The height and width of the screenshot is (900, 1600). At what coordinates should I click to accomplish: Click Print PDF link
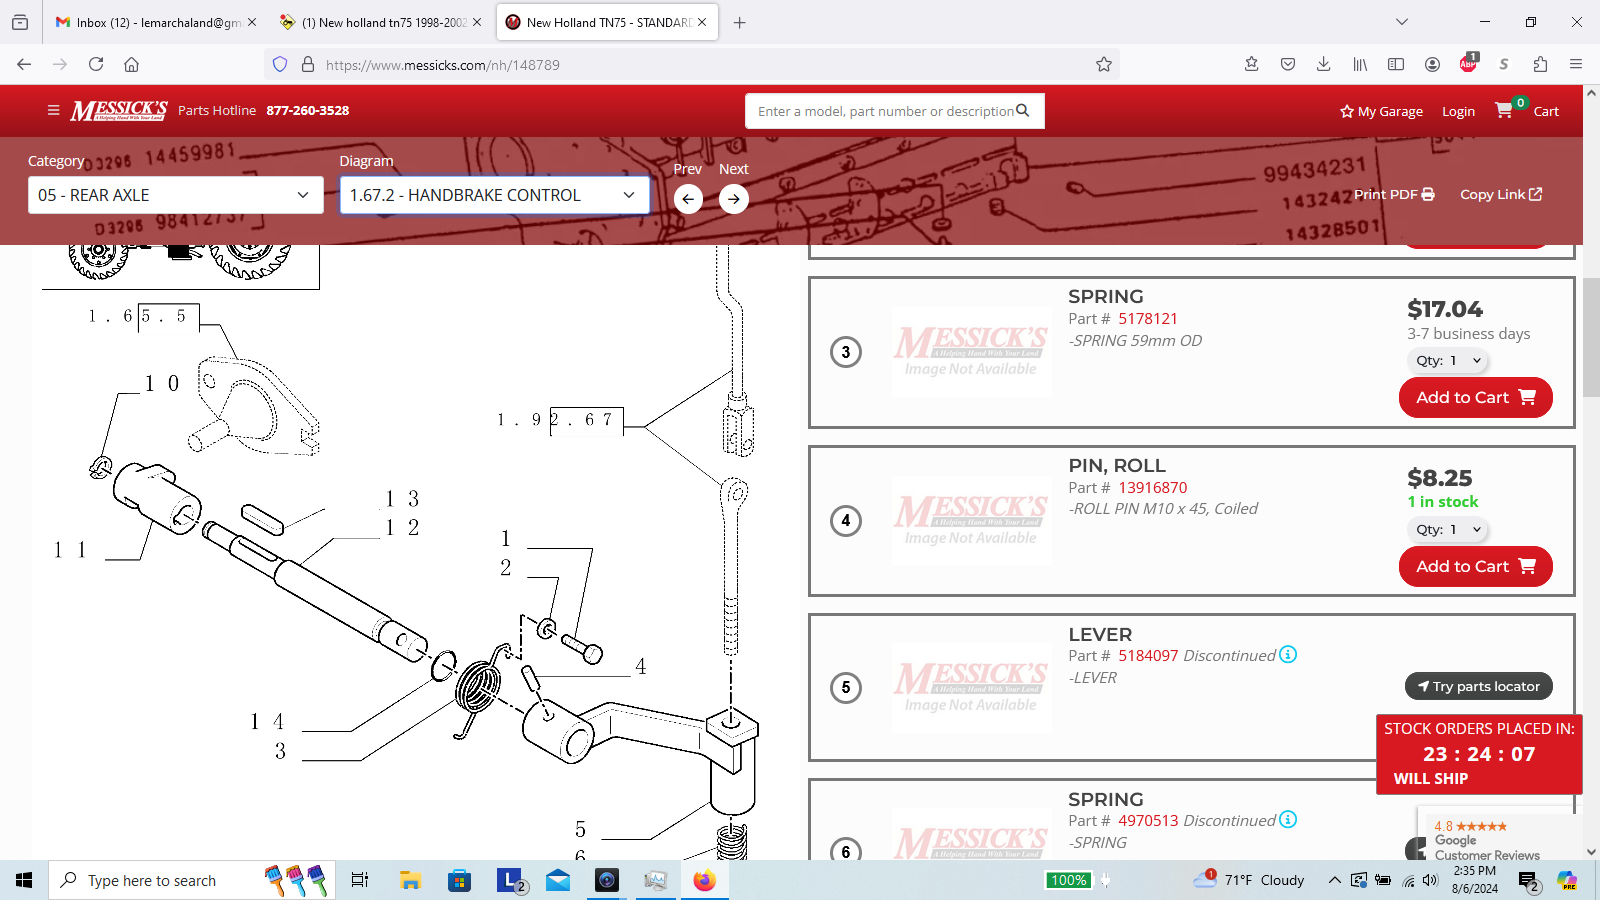tap(1394, 195)
